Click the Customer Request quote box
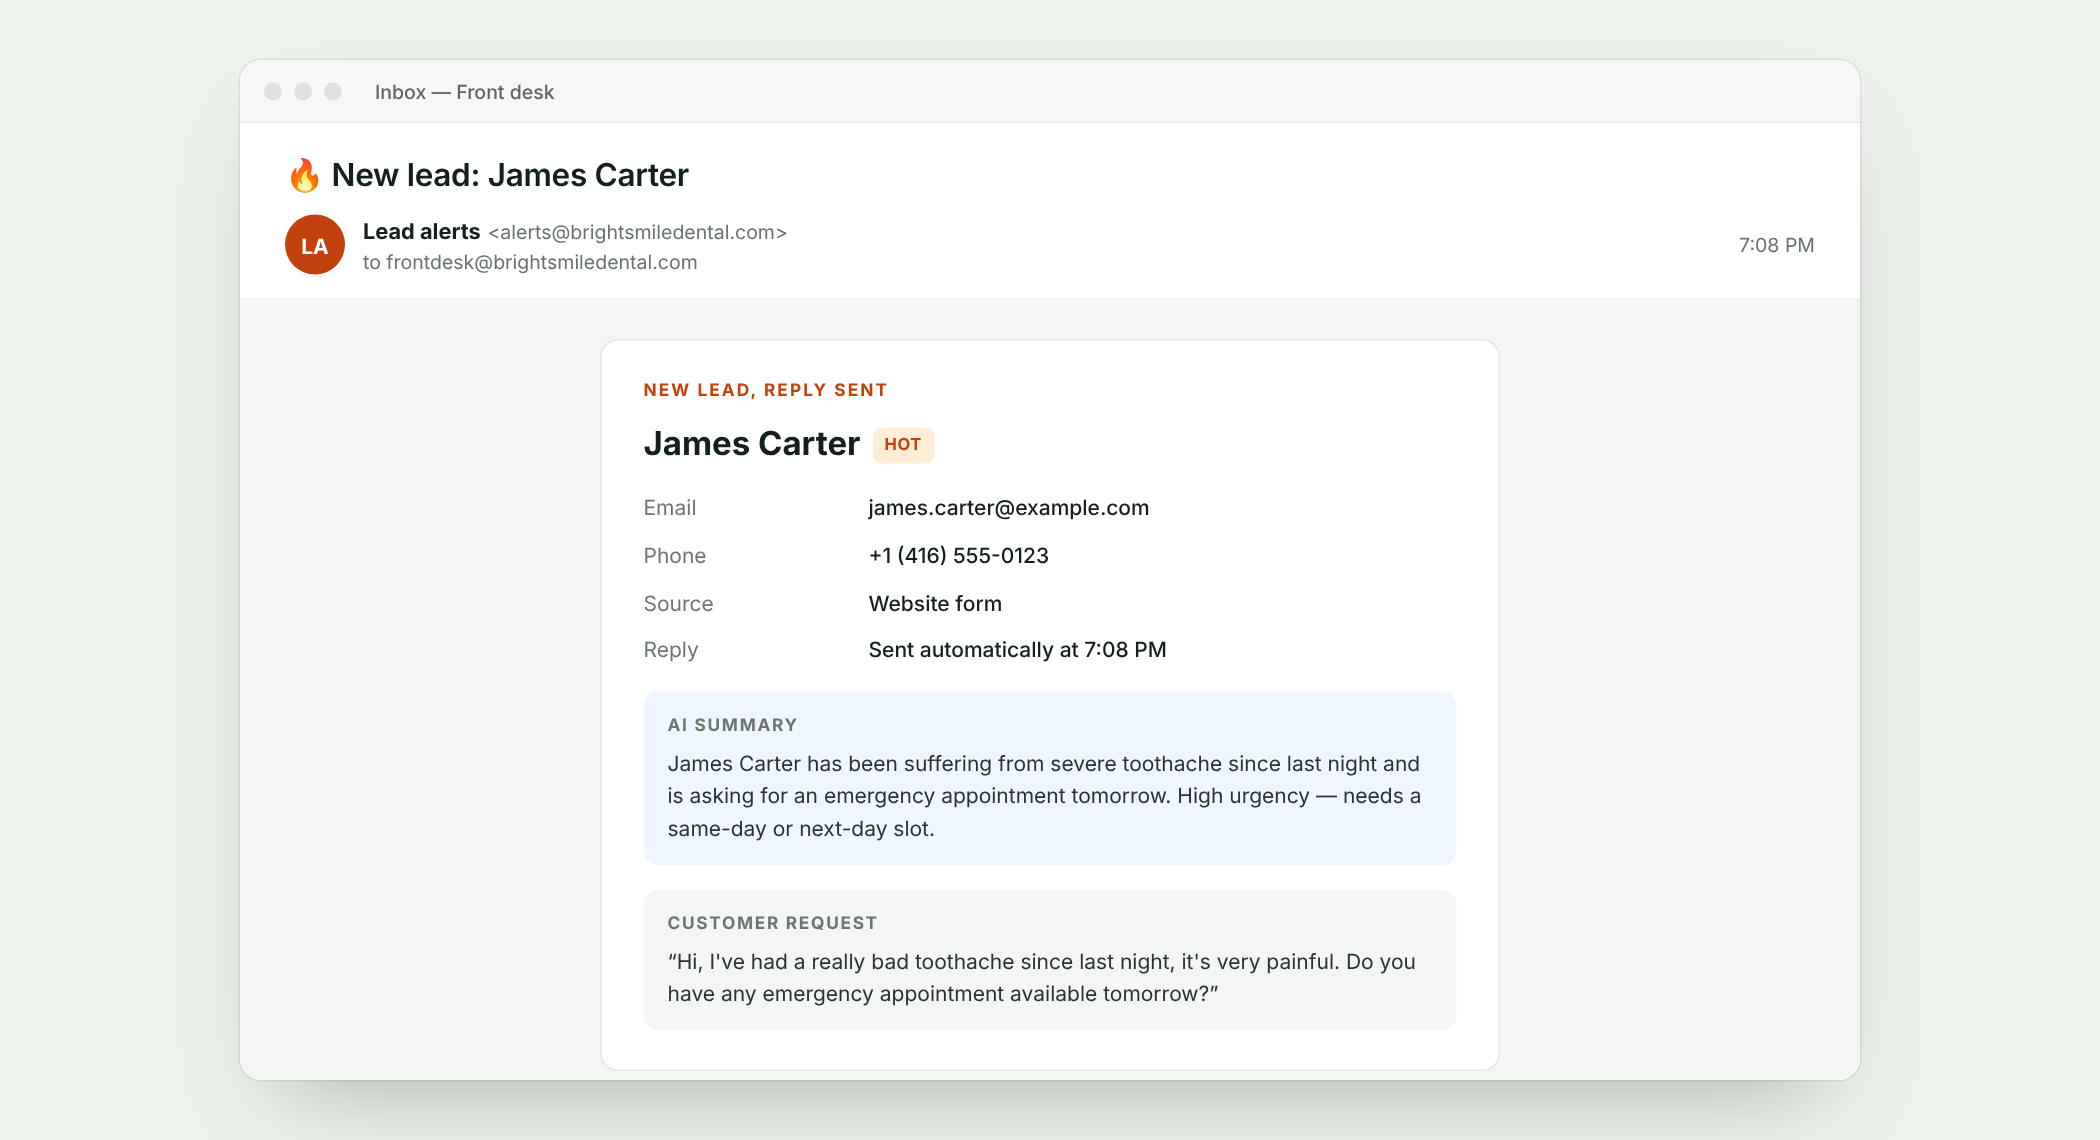 [1050, 960]
